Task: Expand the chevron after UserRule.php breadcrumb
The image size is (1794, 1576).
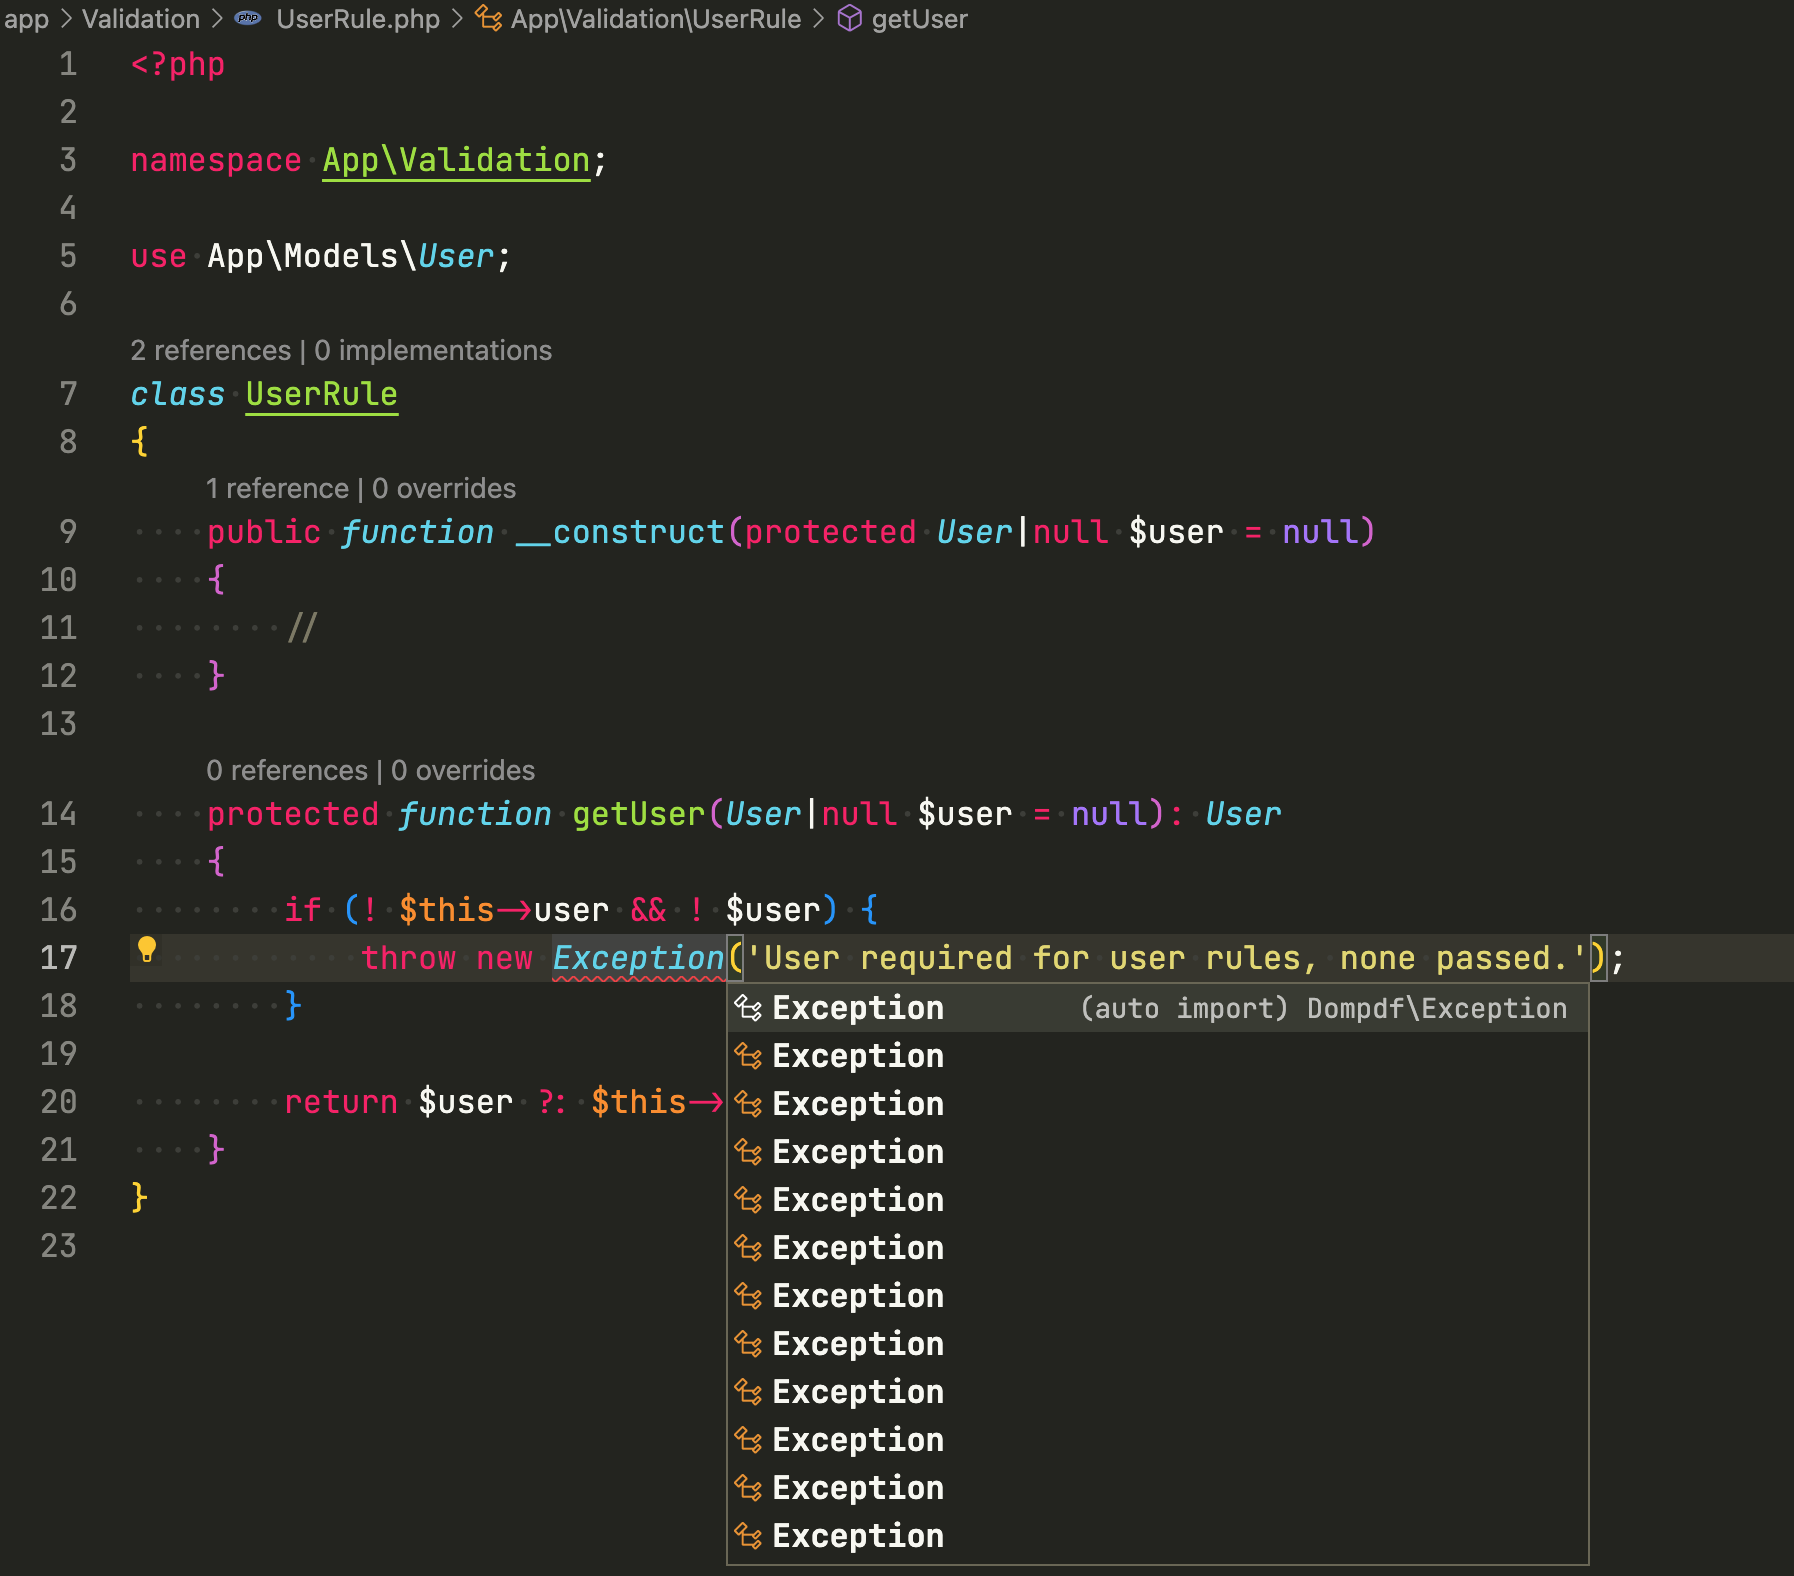Action: pos(456,18)
